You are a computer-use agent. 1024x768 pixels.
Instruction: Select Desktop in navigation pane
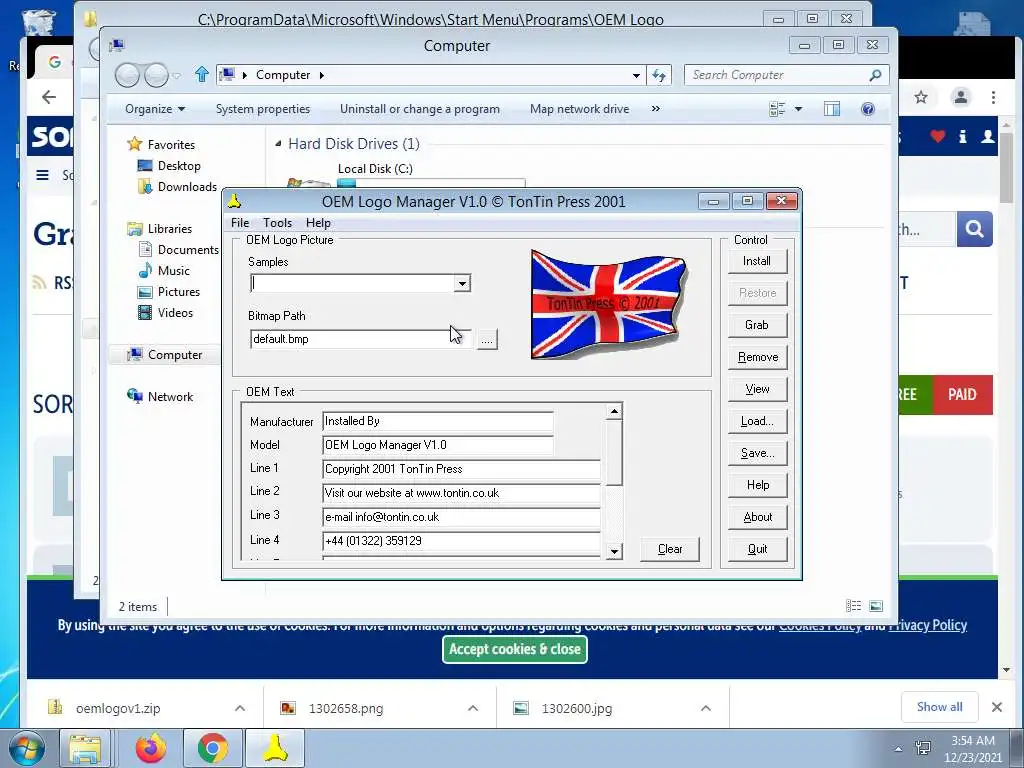click(179, 166)
